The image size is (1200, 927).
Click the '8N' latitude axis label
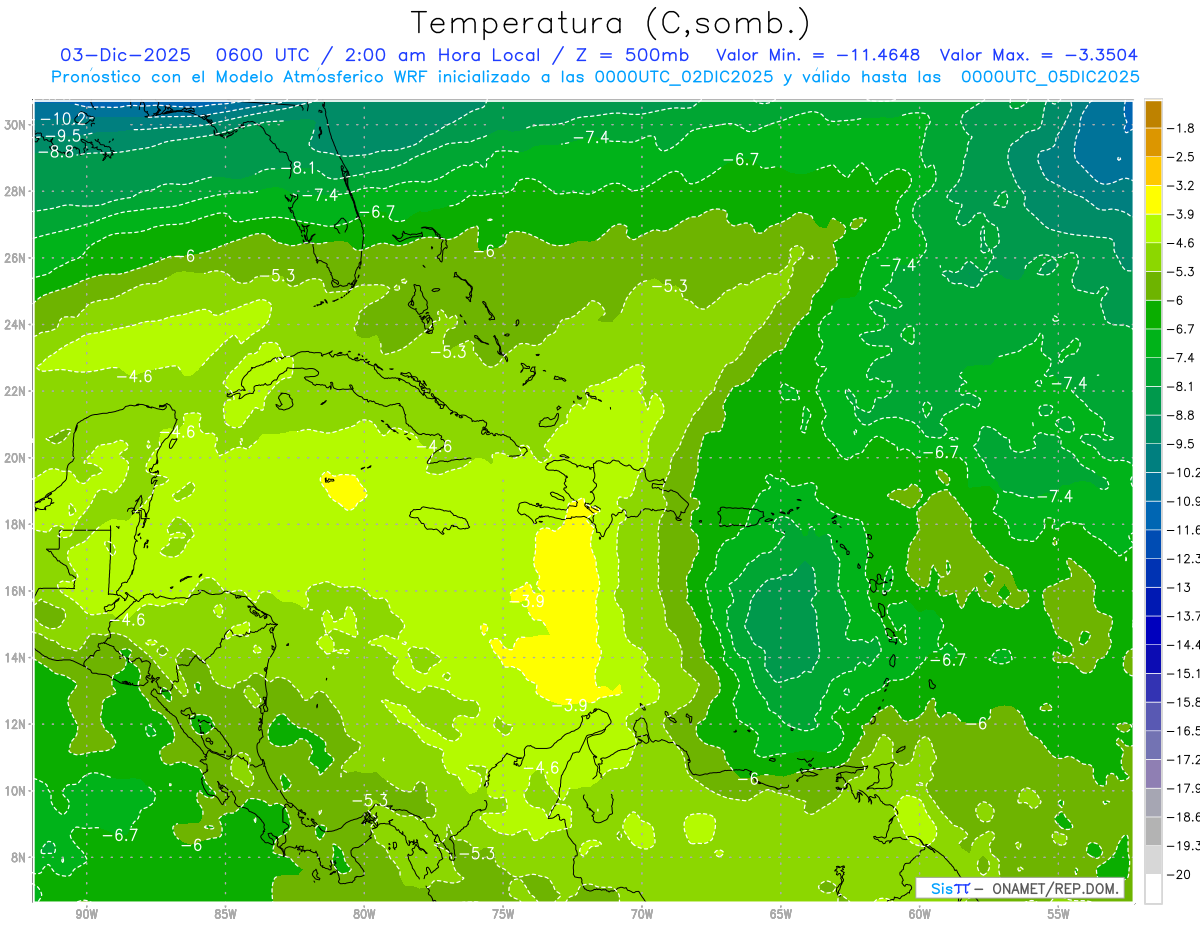pos(19,857)
